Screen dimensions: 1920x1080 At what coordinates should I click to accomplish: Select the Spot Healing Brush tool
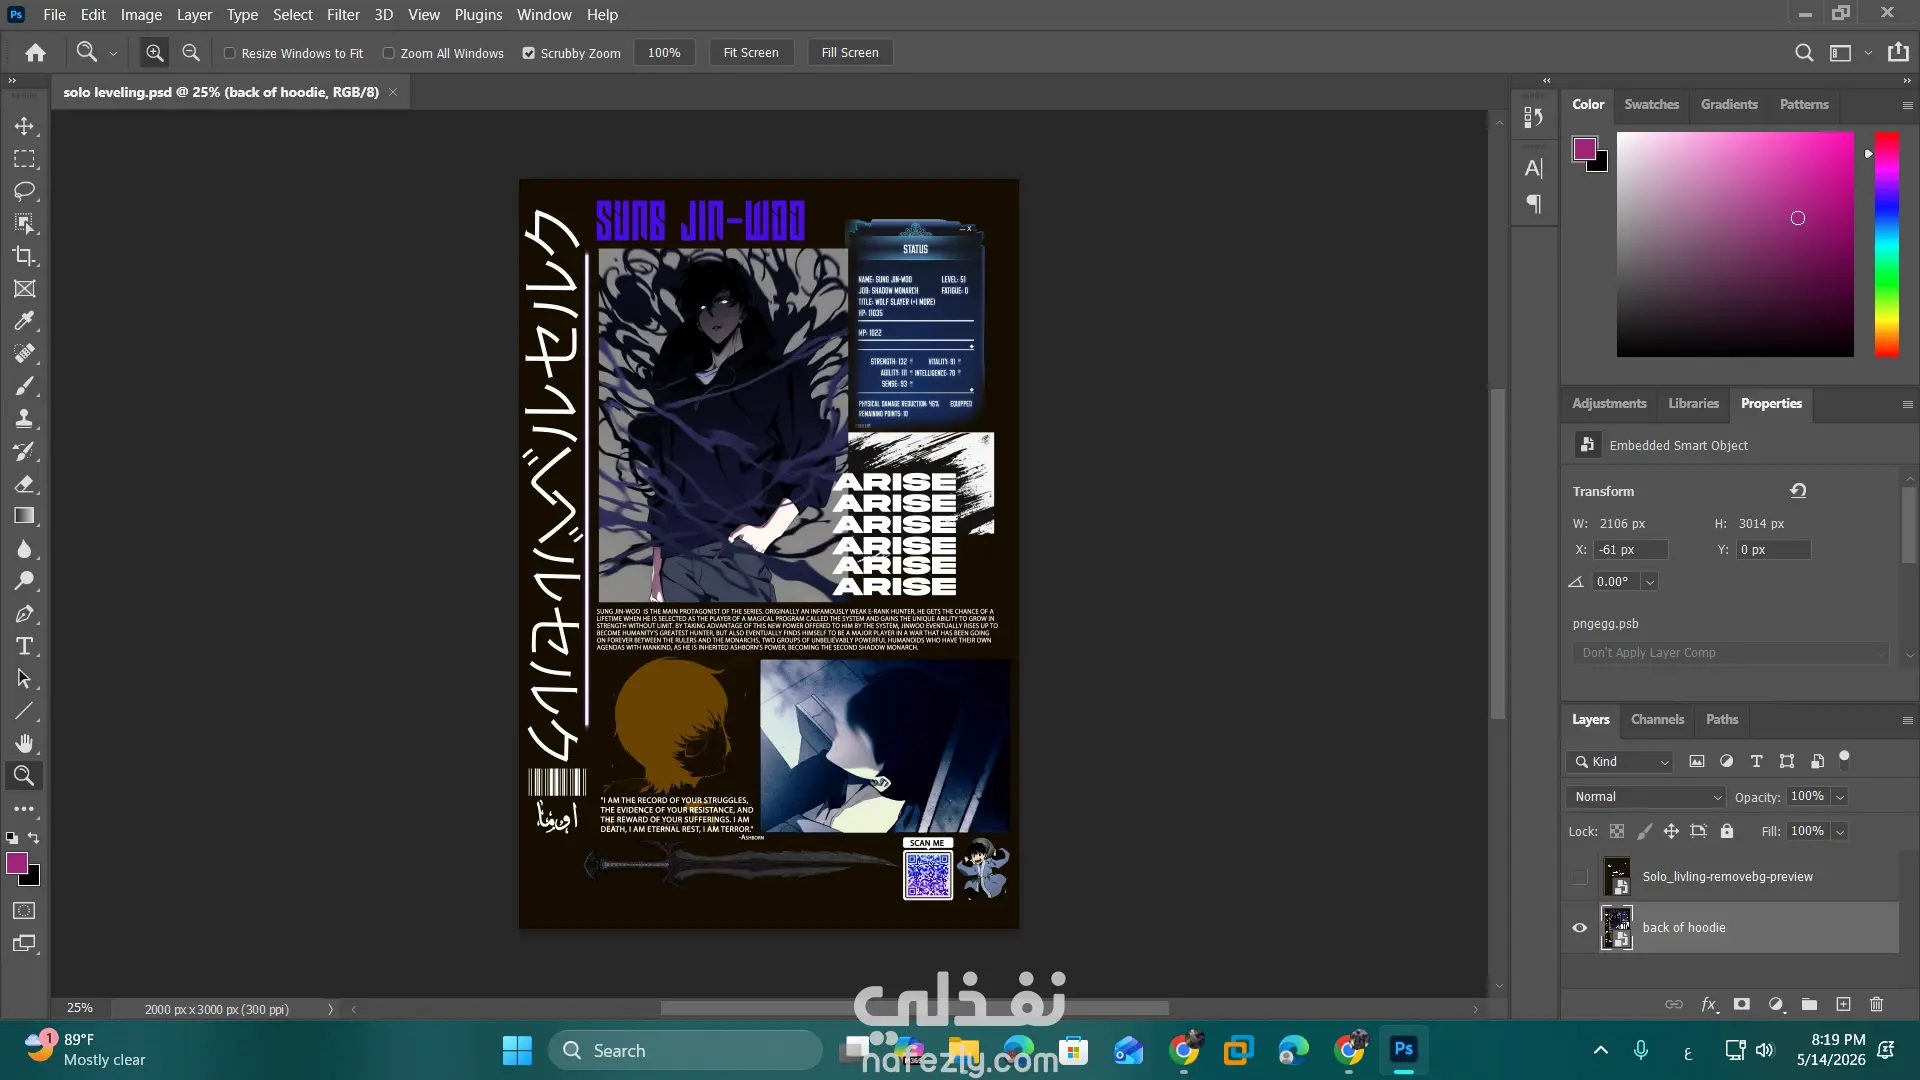coord(24,353)
